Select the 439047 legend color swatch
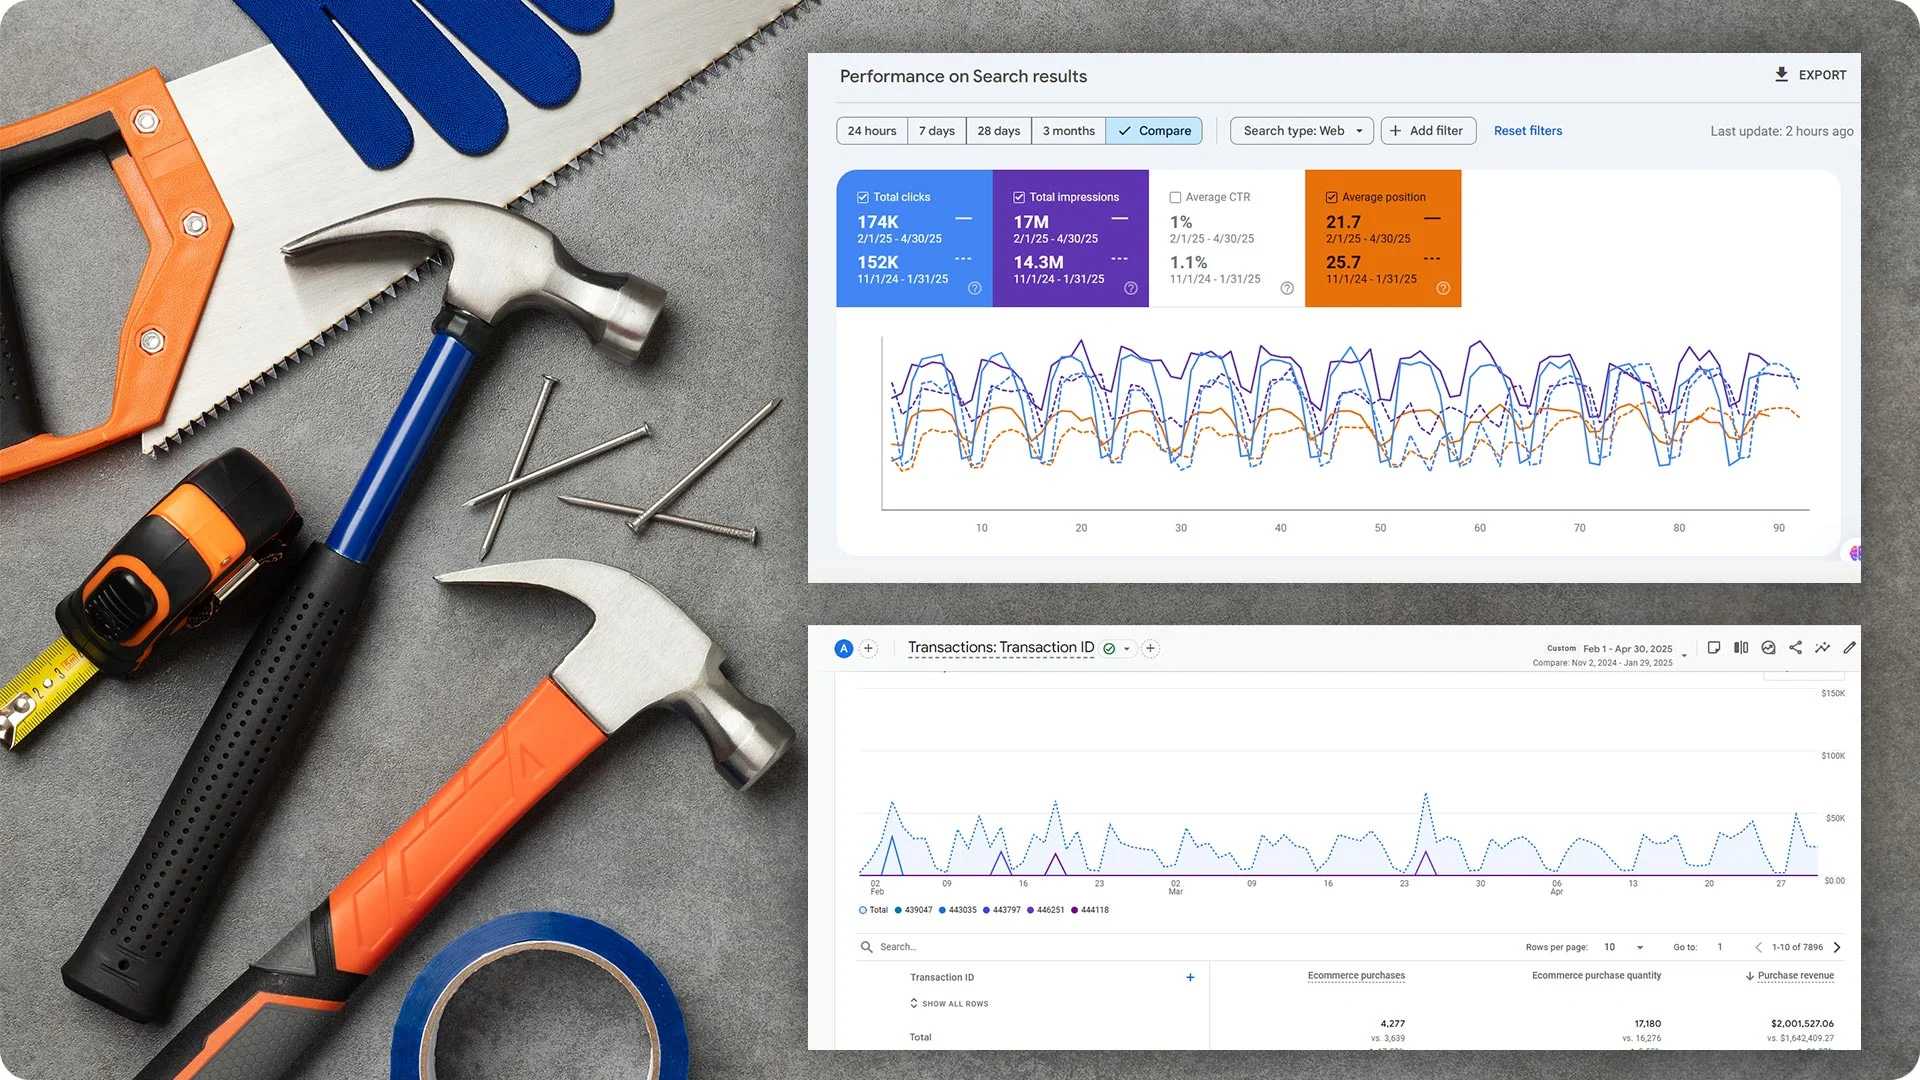 [898, 909]
